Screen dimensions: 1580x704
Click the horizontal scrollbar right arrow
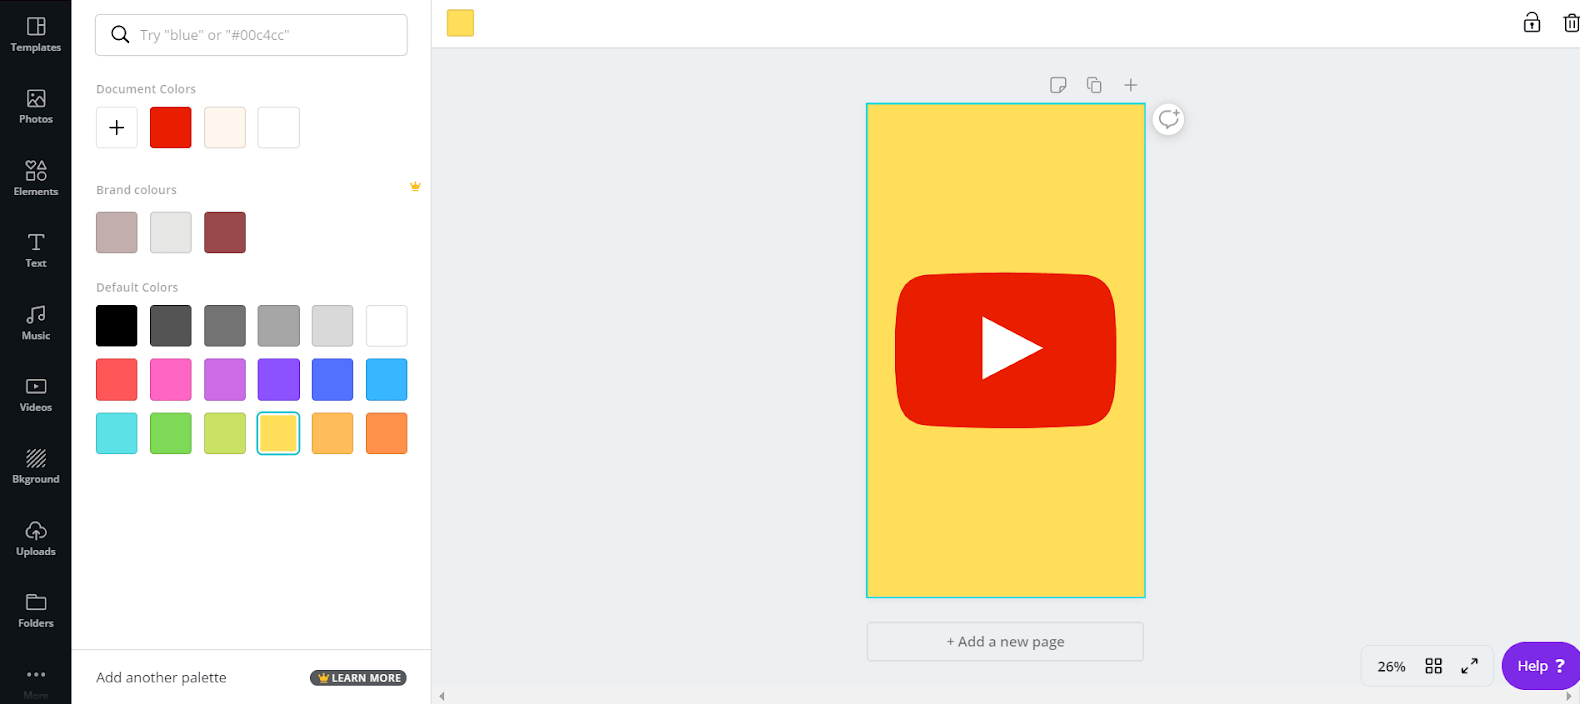(1568, 696)
